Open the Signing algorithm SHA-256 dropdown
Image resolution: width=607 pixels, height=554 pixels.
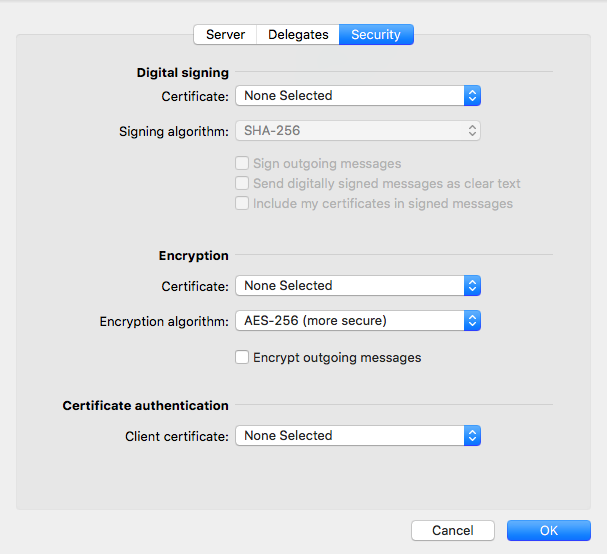tap(358, 131)
